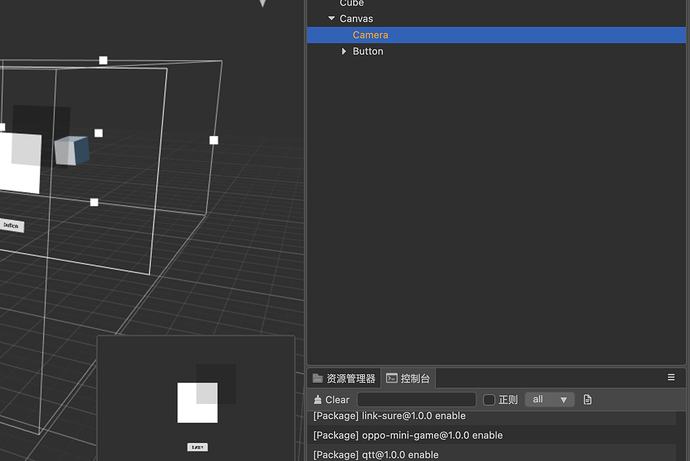
Task: Click the white sprite in scene view
Action: pos(20,163)
